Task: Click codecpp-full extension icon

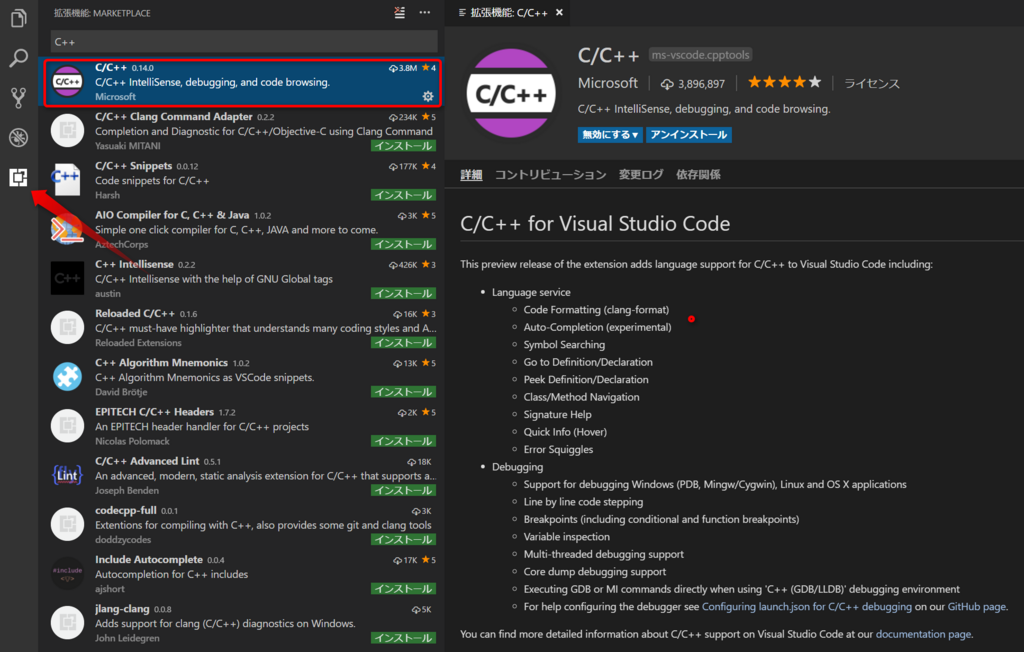Action: (x=67, y=524)
